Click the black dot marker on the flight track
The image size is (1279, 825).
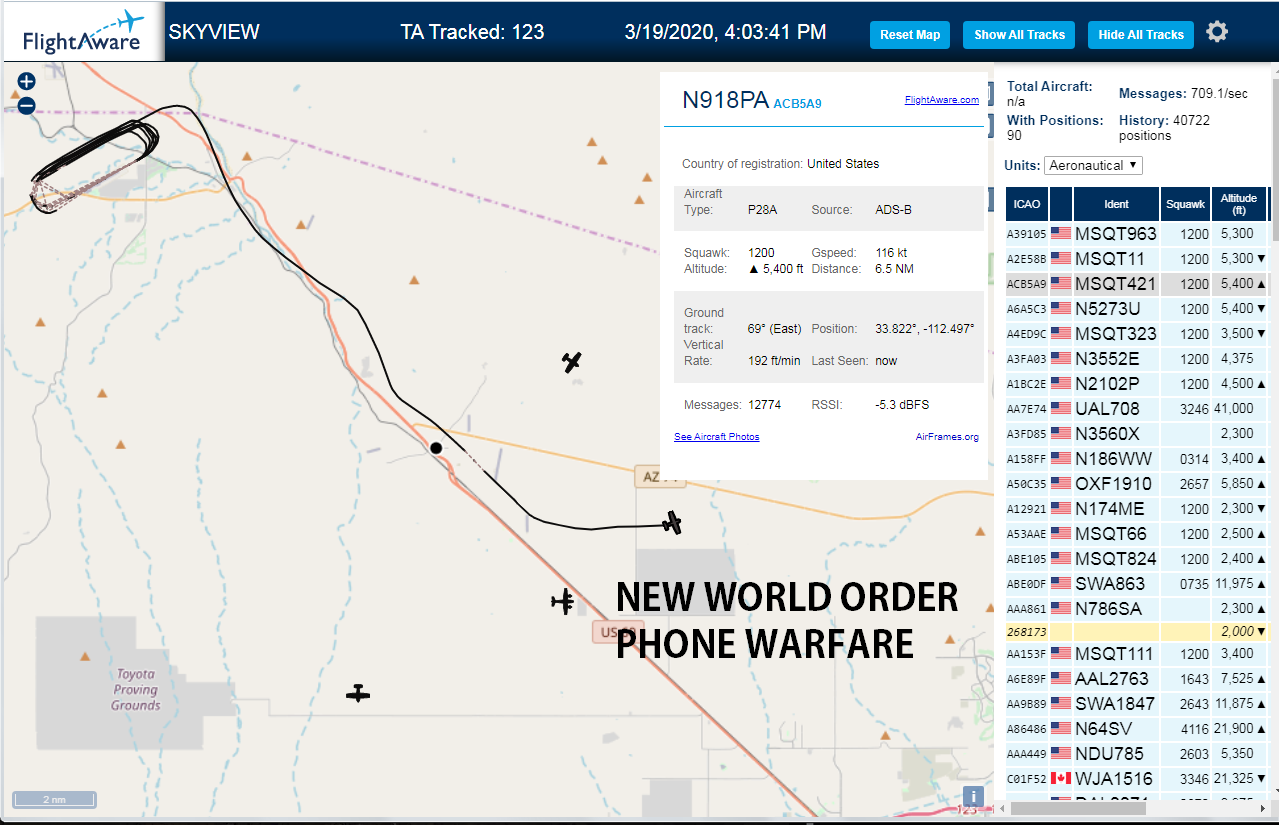coord(436,448)
